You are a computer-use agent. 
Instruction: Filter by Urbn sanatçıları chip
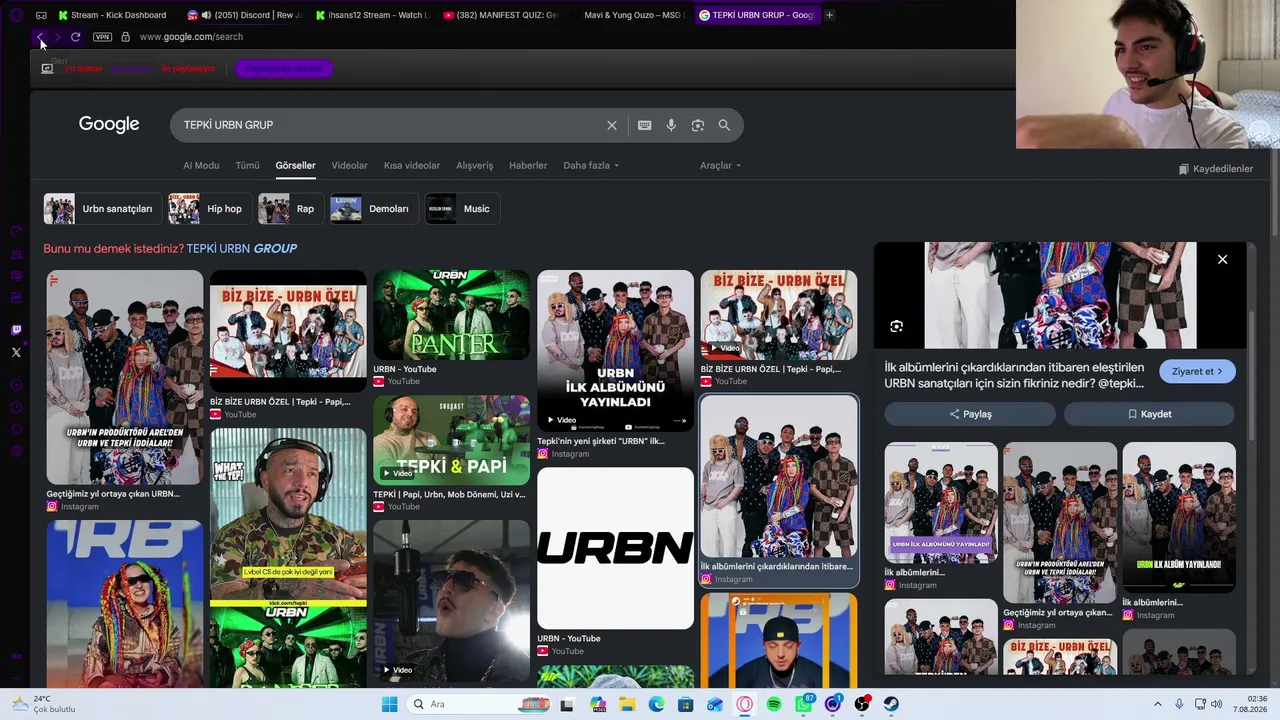pyautogui.click(x=101, y=209)
